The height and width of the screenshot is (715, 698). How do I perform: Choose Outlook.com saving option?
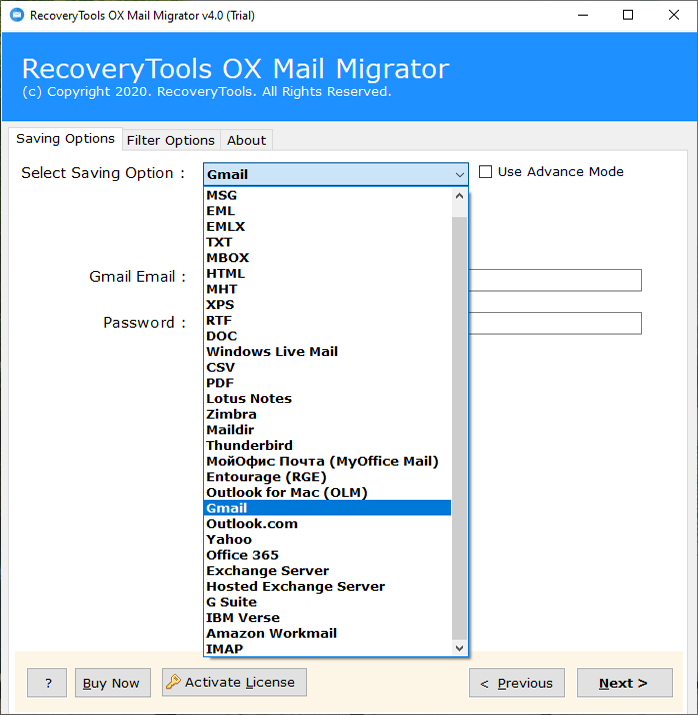(327, 523)
